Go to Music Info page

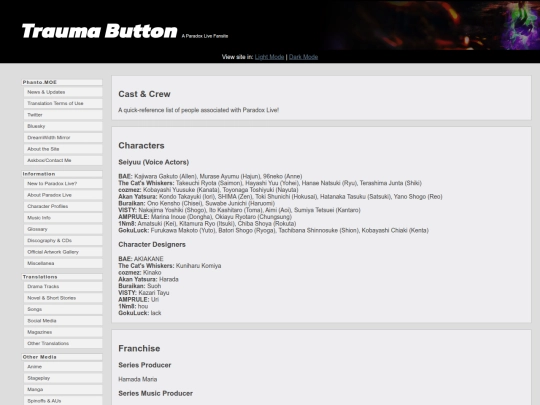pos(63,218)
